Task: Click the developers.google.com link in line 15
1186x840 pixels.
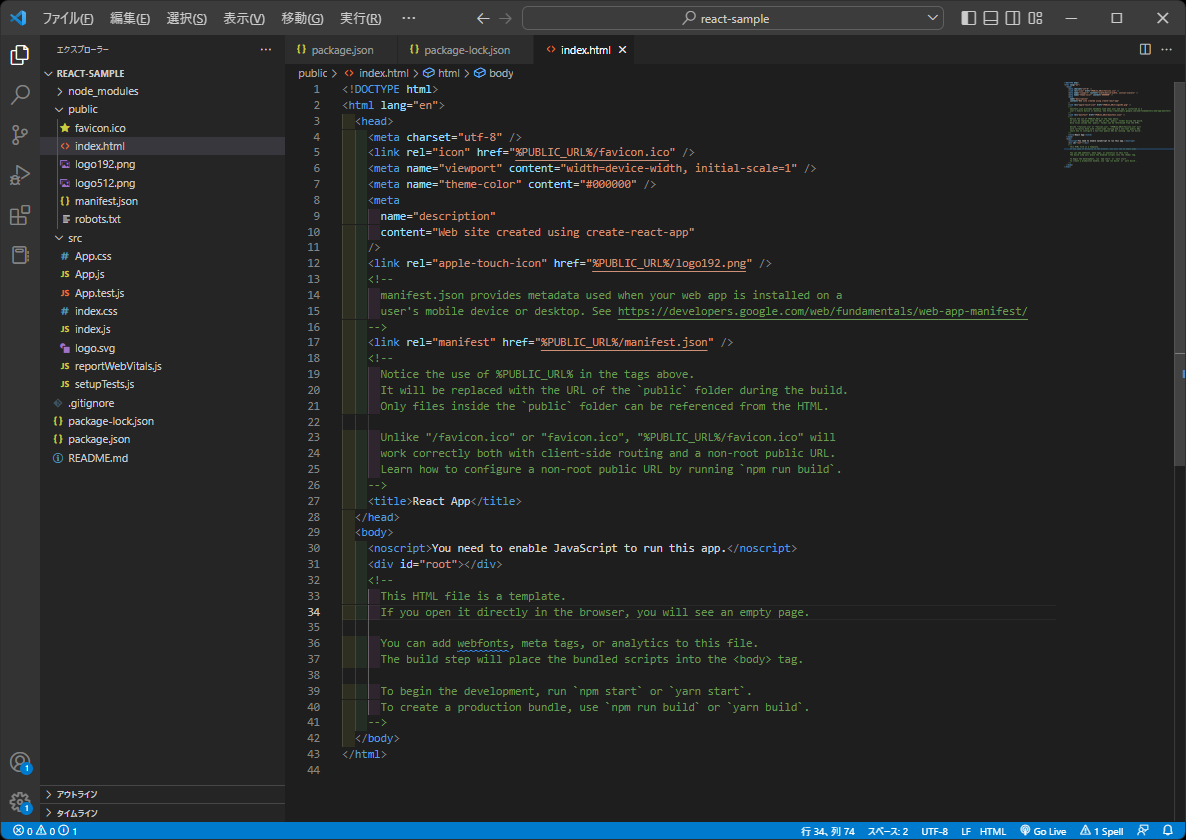Action: [822, 311]
